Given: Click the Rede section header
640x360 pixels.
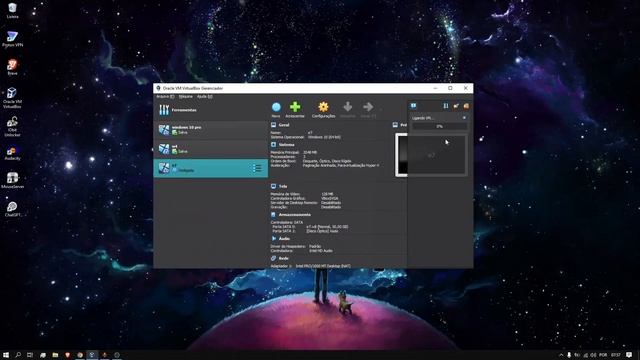Looking at the screenshot, I should (x=283, y=258).
